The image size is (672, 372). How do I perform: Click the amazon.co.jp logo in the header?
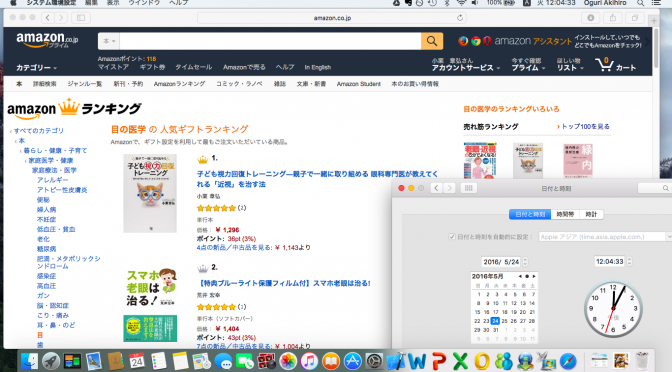47,41
